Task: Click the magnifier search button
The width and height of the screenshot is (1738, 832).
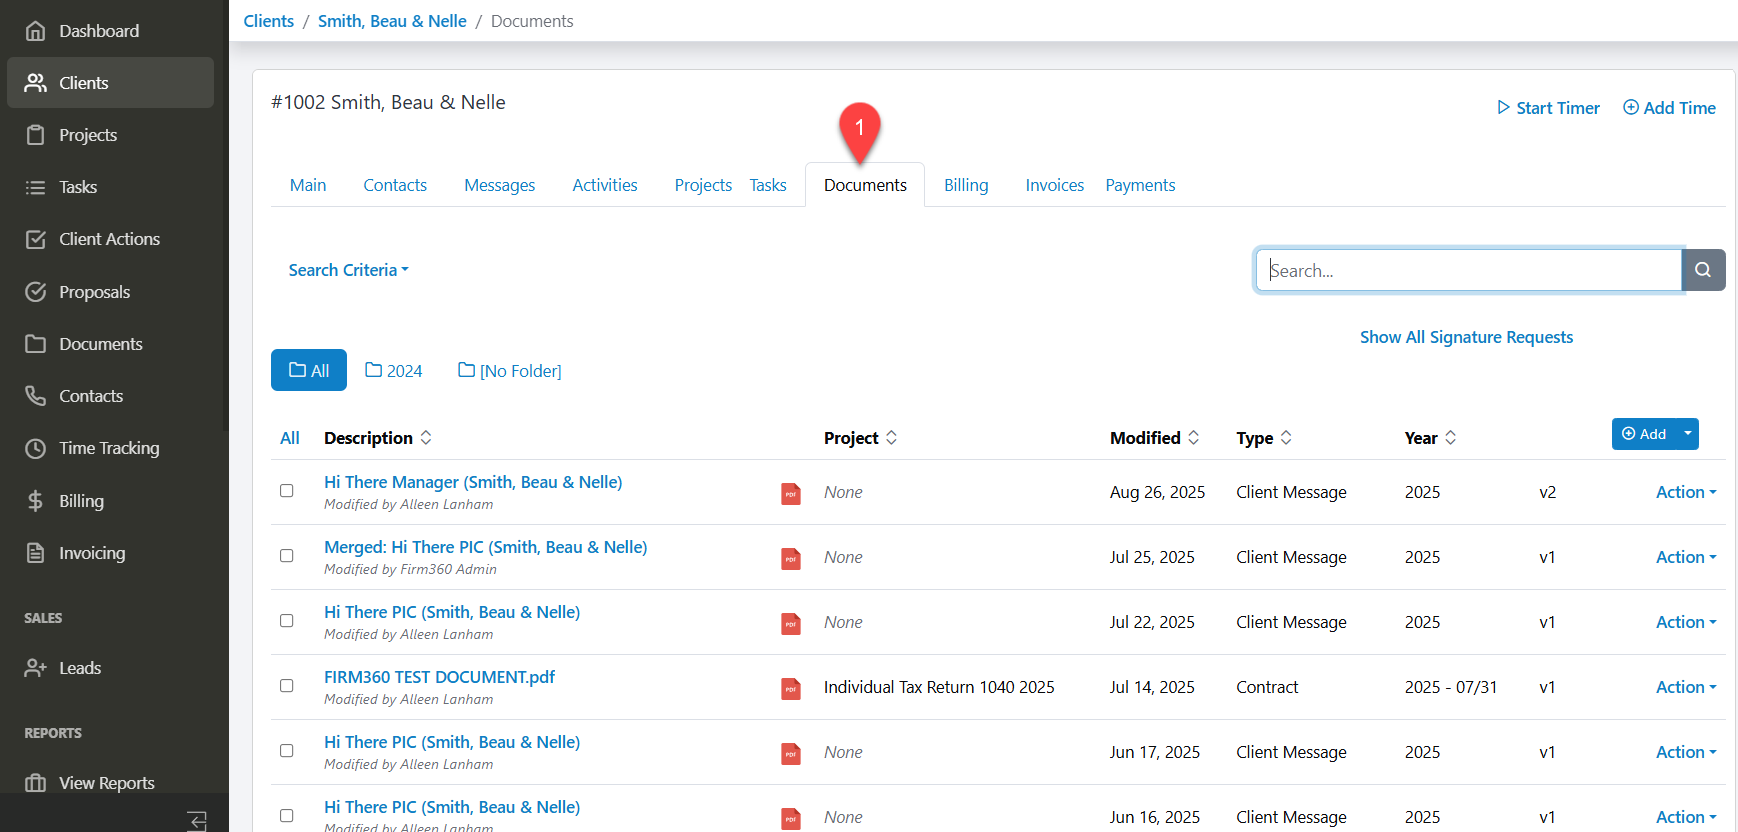Action: tap(1703, 270)
